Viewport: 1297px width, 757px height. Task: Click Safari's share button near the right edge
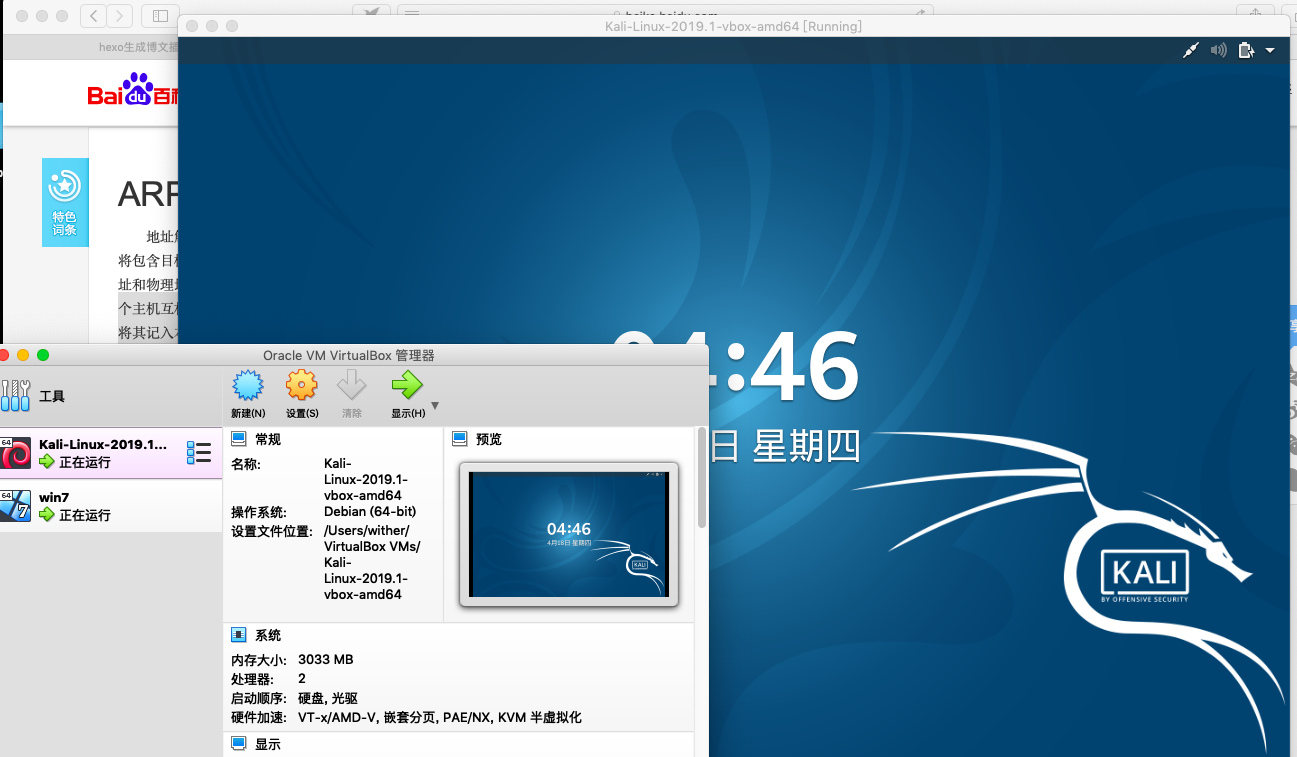click(x=1254, y=15)
